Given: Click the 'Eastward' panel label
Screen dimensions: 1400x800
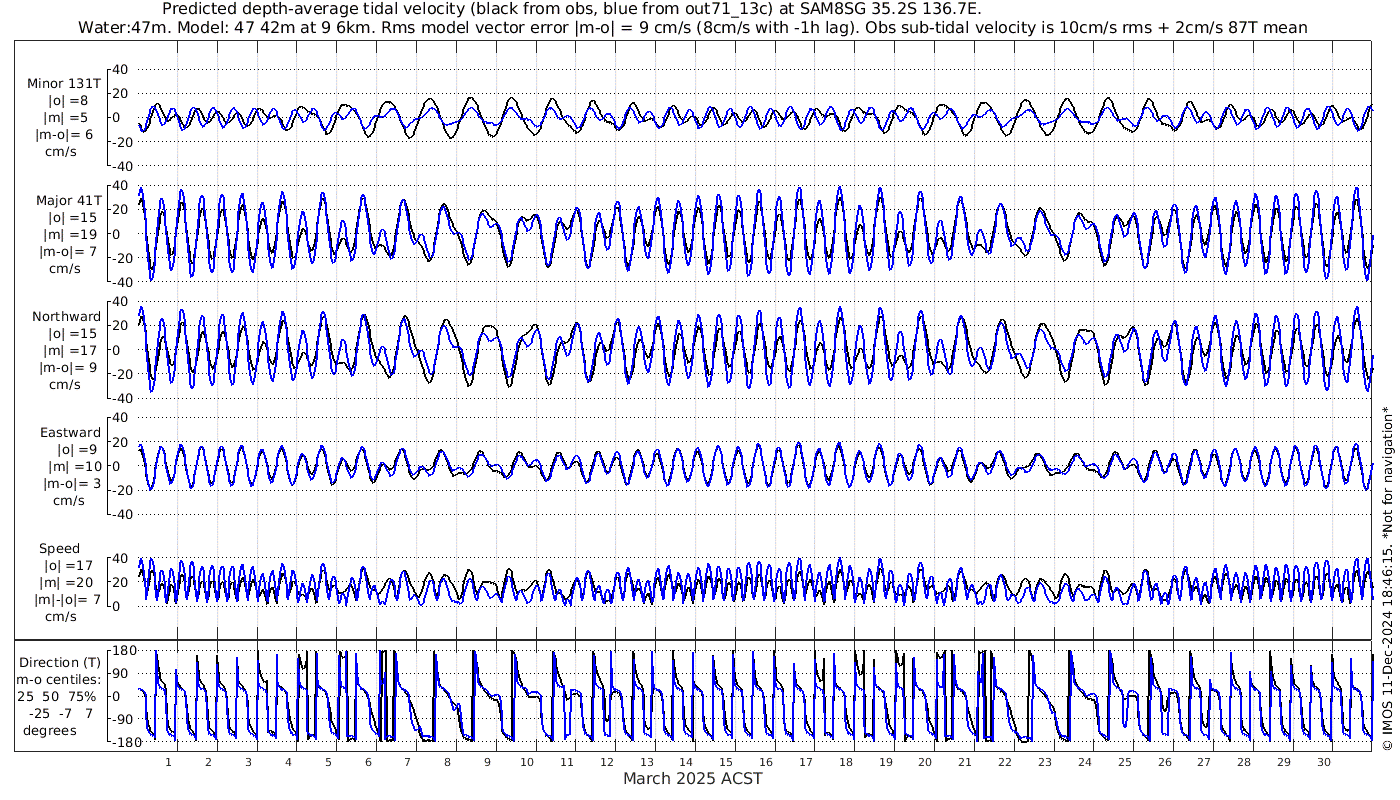Looking at the screenshot, I should [70, 433].
